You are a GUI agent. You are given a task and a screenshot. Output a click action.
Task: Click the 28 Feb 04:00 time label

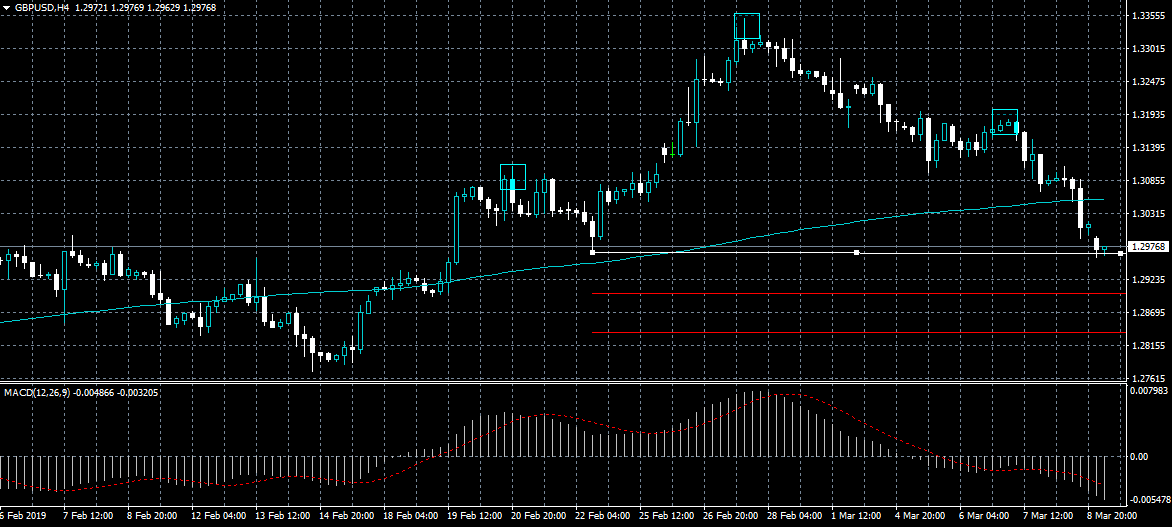[x=796, y=516]
